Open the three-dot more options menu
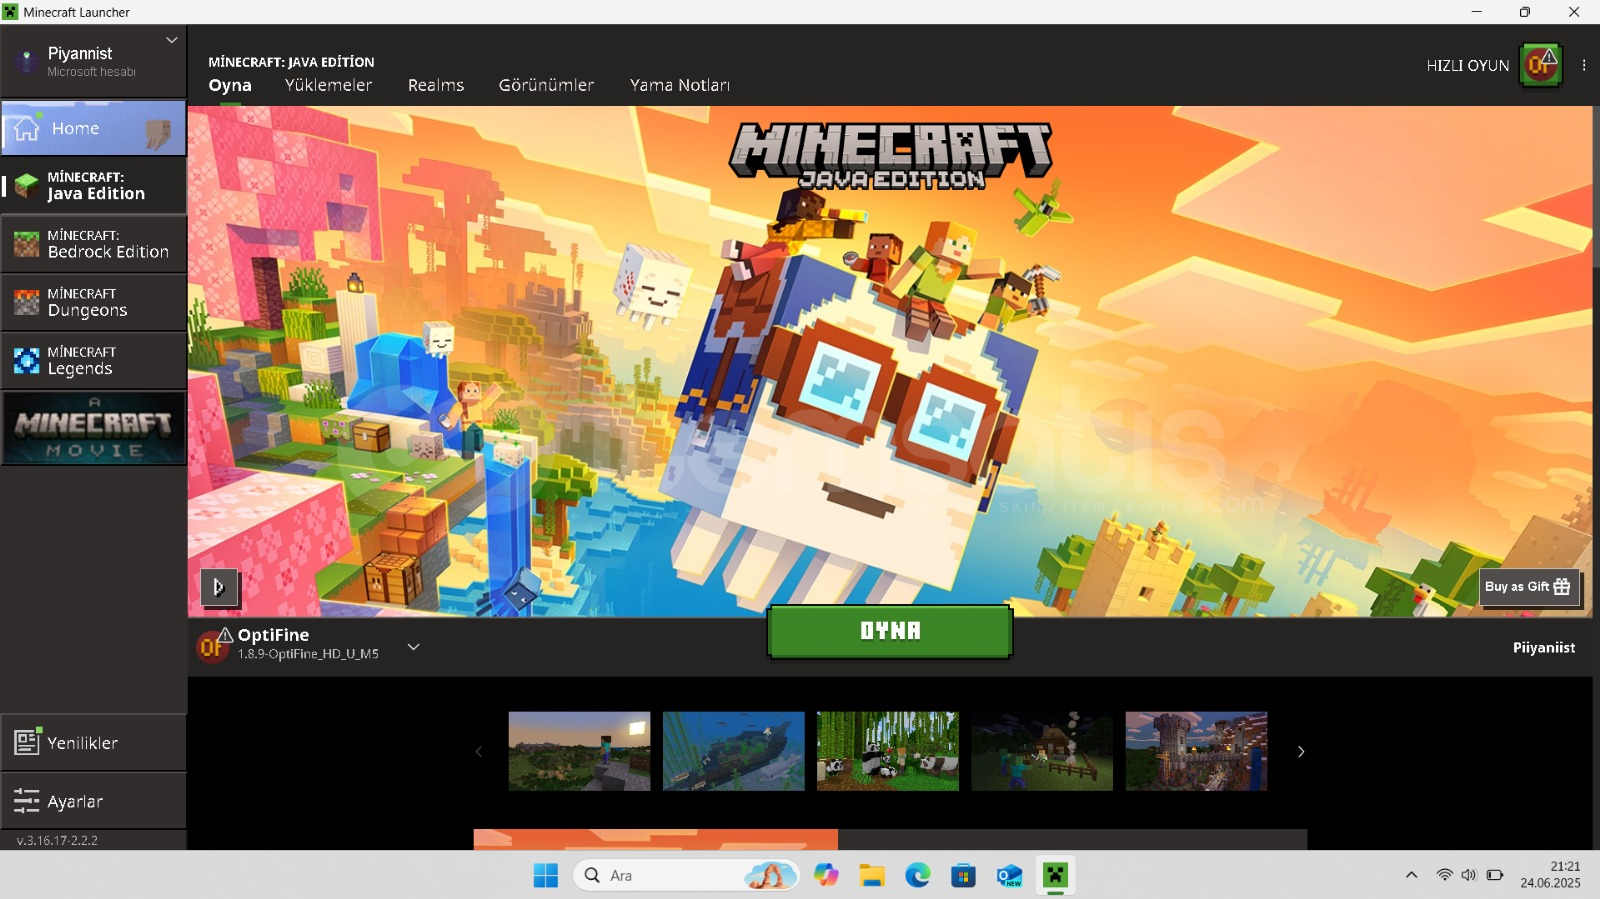 click(1584, 65)
